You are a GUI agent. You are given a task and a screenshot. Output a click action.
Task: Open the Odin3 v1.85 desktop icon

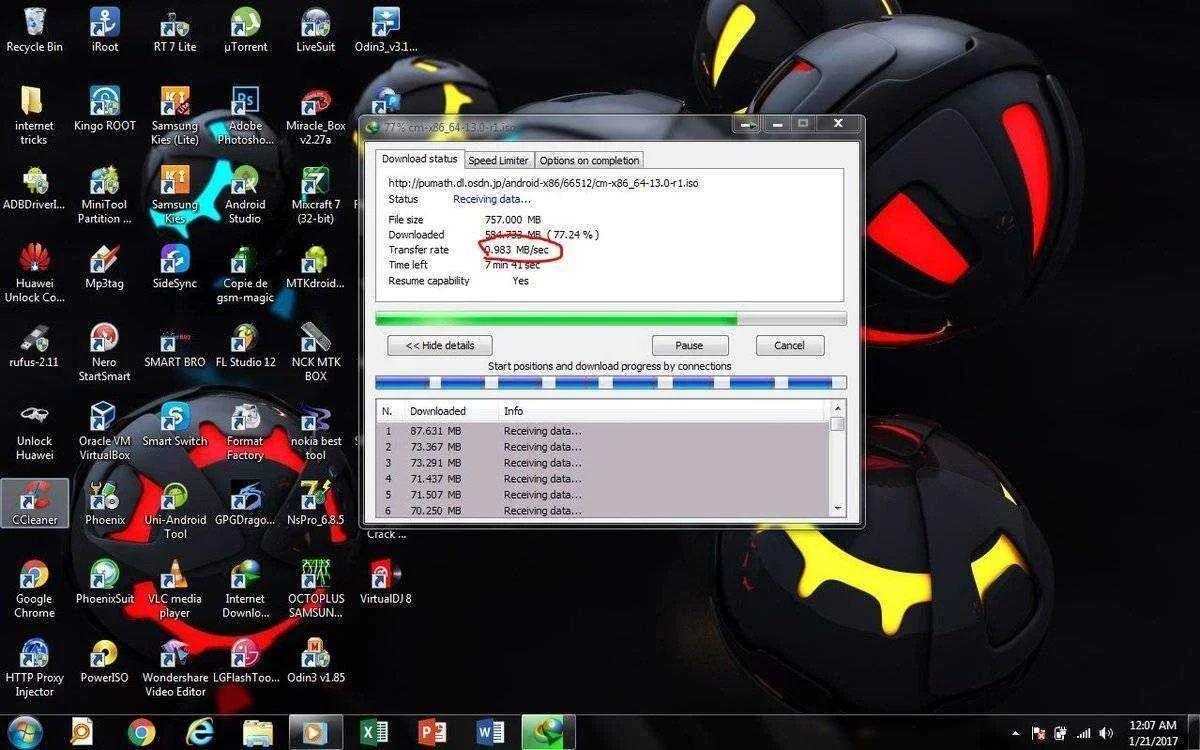click(x=316, y=660)
